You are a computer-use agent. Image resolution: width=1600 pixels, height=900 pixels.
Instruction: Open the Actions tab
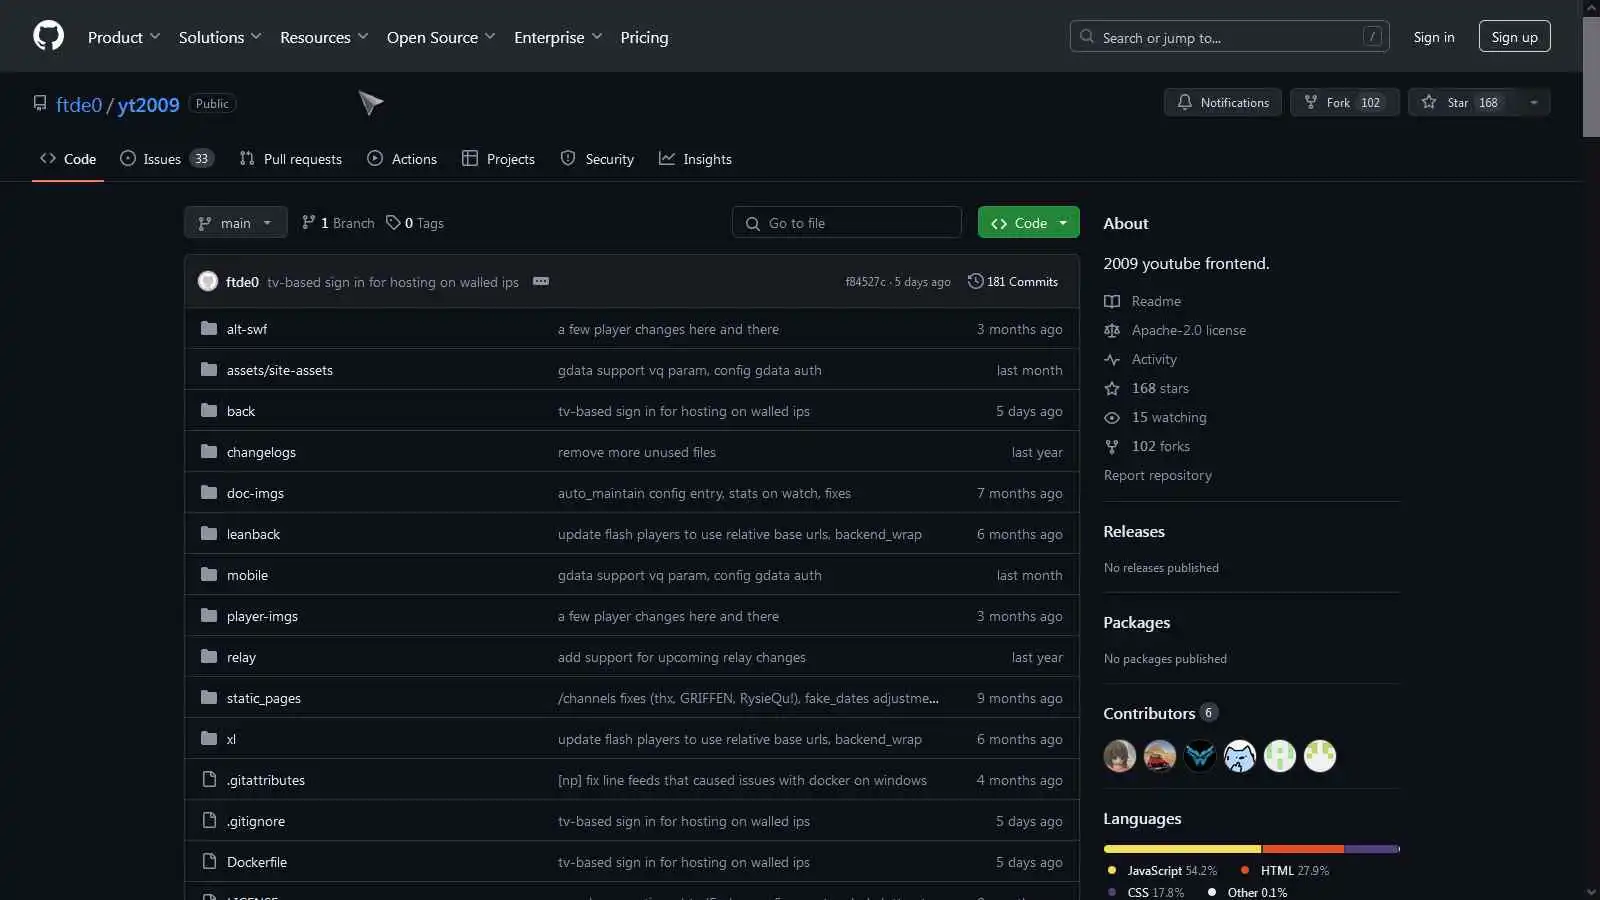tap(402, 159)
